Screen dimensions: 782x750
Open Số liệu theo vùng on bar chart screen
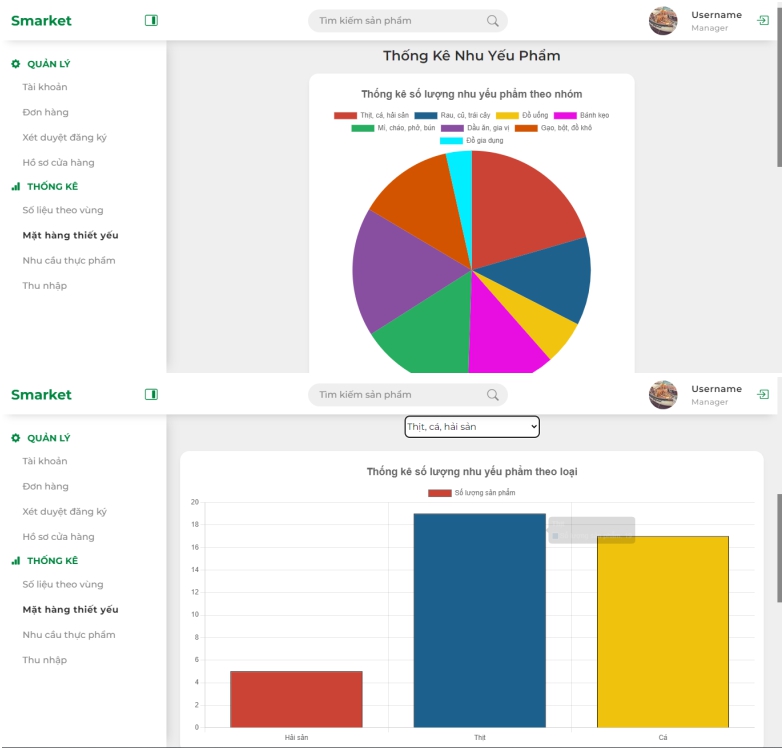click(x=63, y=584)
